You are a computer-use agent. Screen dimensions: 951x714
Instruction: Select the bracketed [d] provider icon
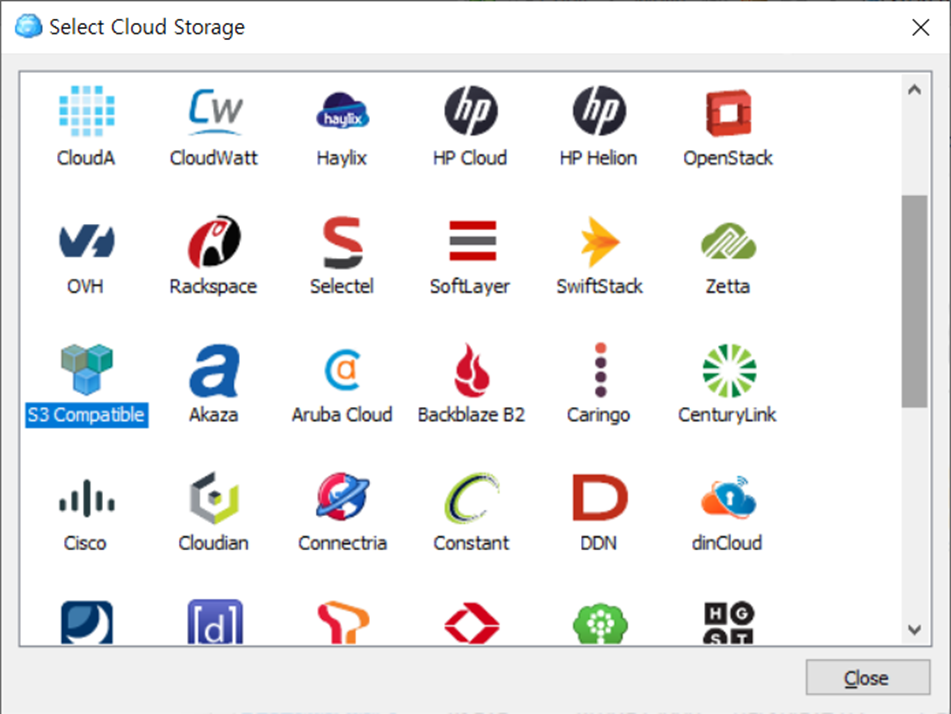215,622
